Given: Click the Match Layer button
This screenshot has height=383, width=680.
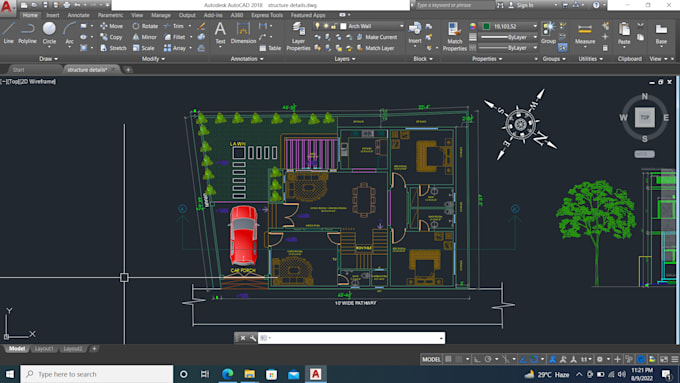Looking at the screenshot, I should tap(376, 48).
